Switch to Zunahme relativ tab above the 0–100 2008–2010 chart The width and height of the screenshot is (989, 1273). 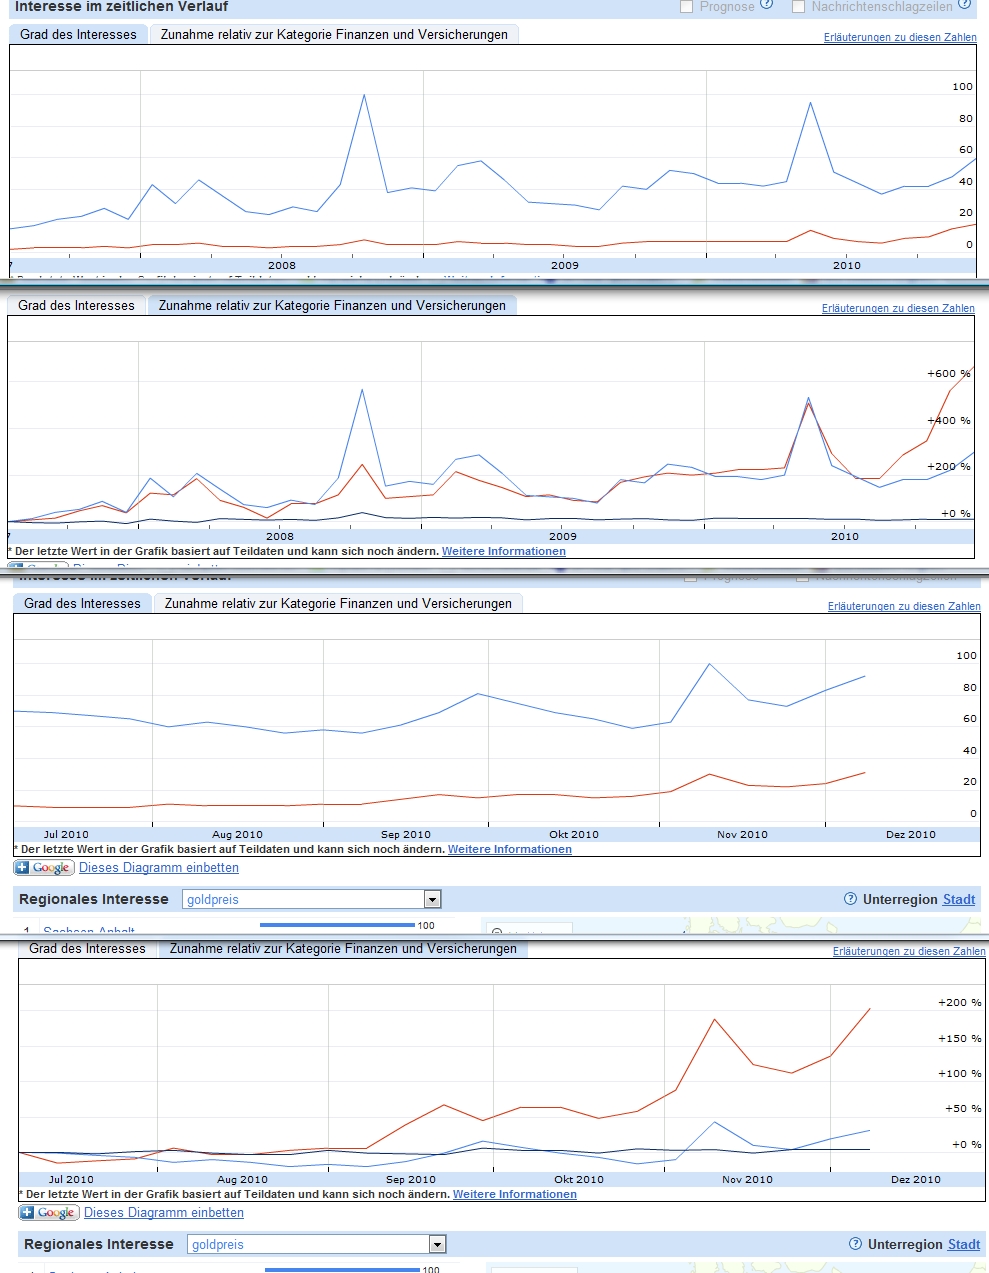pyautogui.click(x=334, y=34)
